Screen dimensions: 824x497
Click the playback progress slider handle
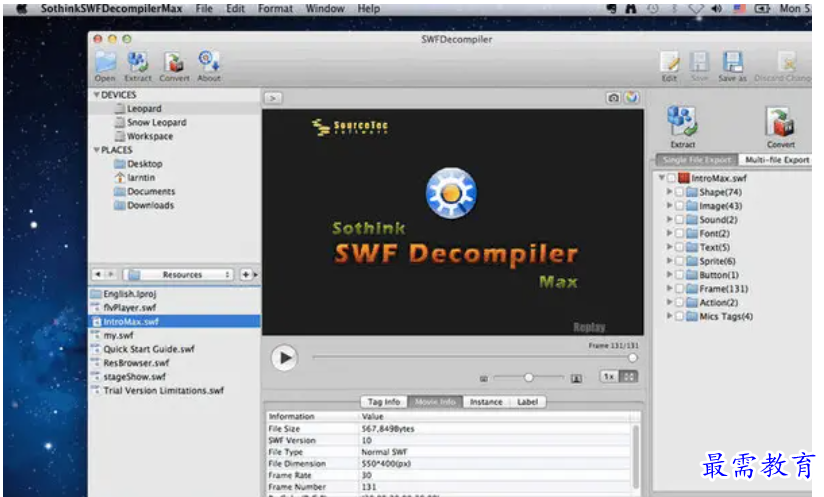click(x=633, y=358)
